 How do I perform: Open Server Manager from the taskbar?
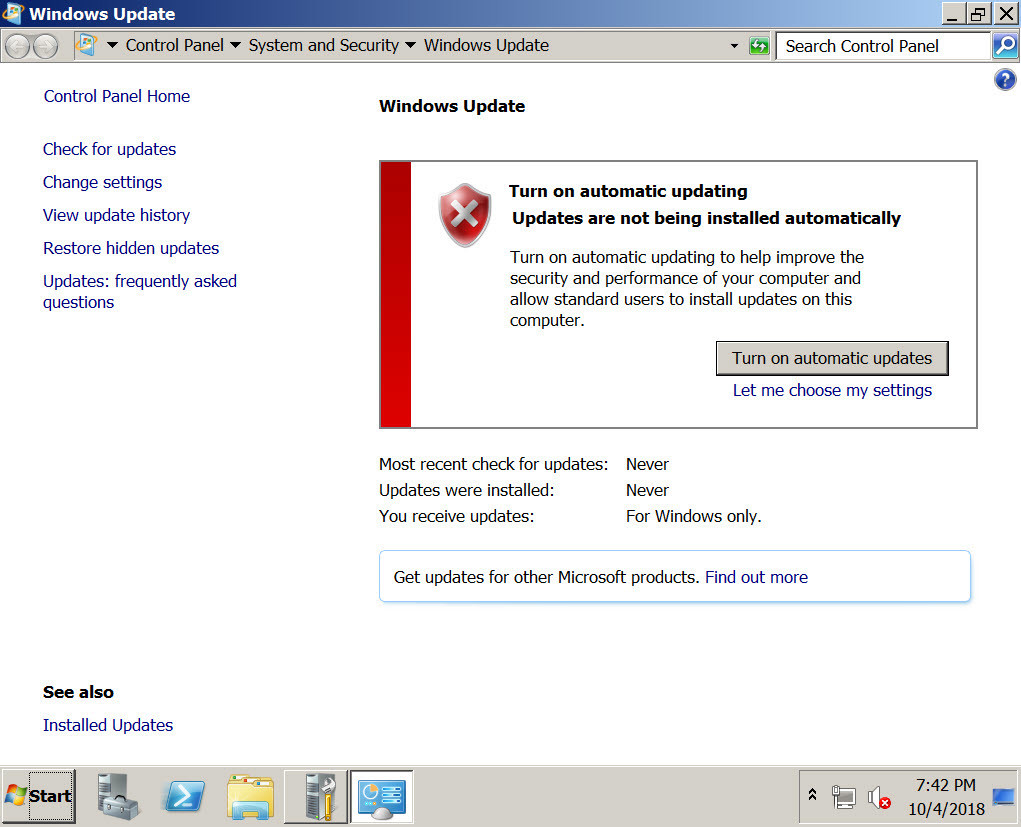click(x=118, y=796)
